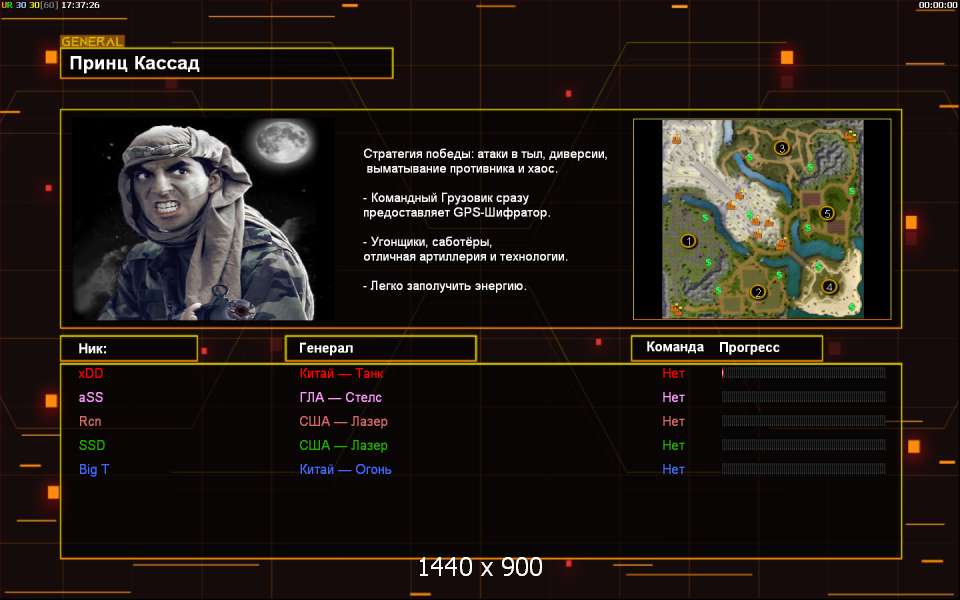
Task: Click the loading progress bar for xDD
Action: click(x=803, y=373)
